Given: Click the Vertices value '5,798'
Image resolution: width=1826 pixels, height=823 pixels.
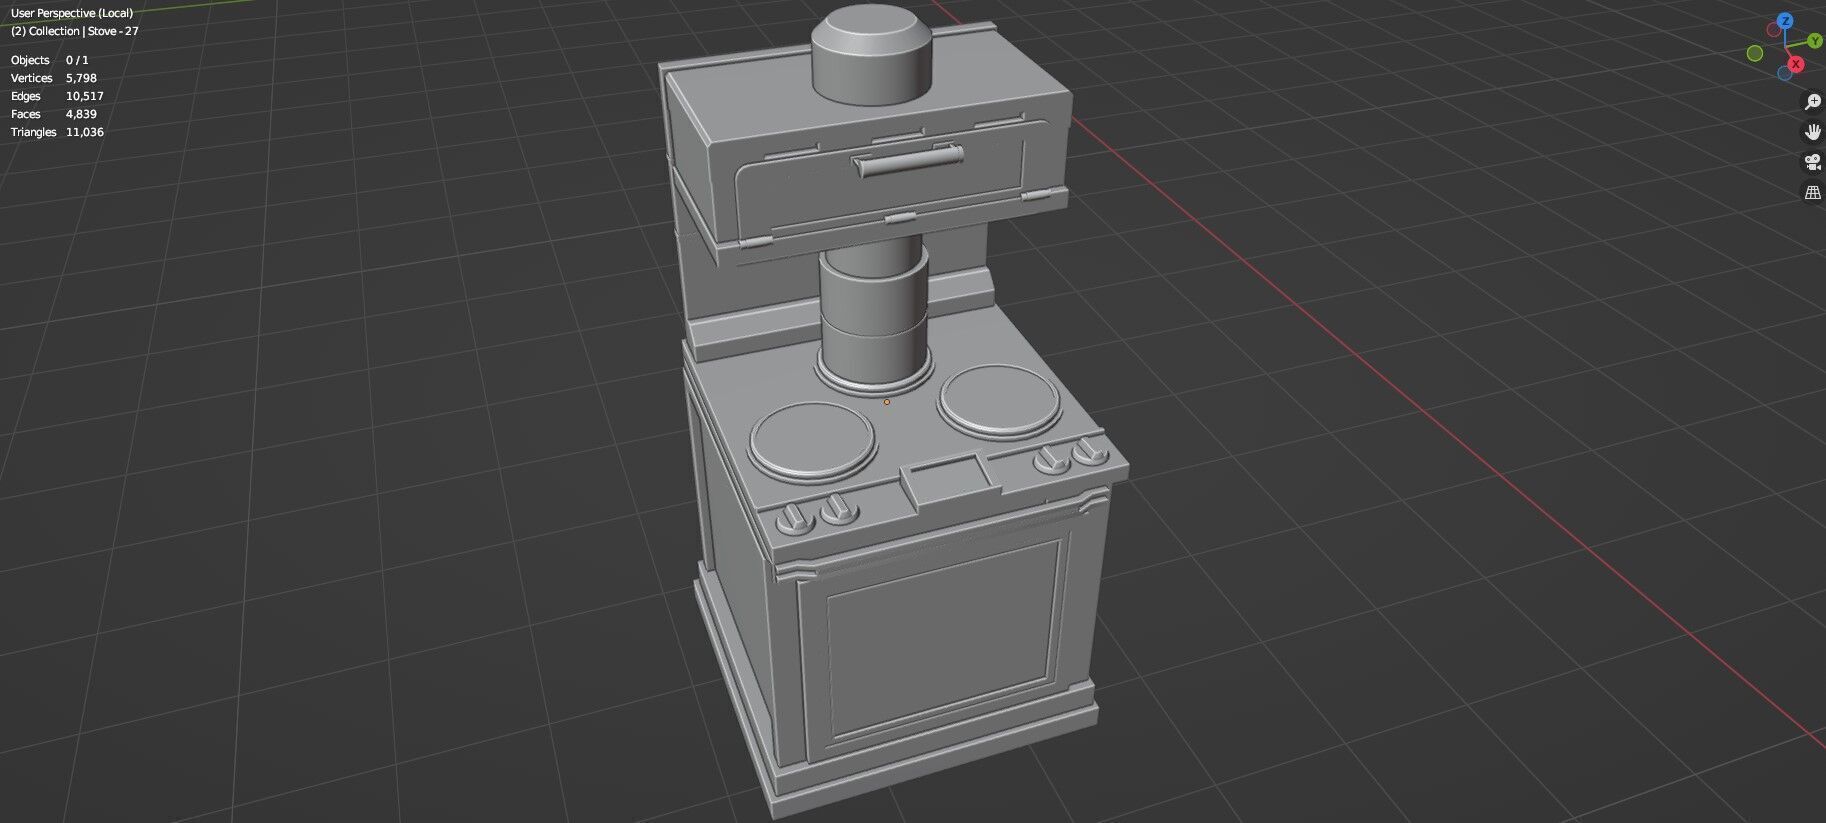Looking at the screenshot, I should 81,78.
